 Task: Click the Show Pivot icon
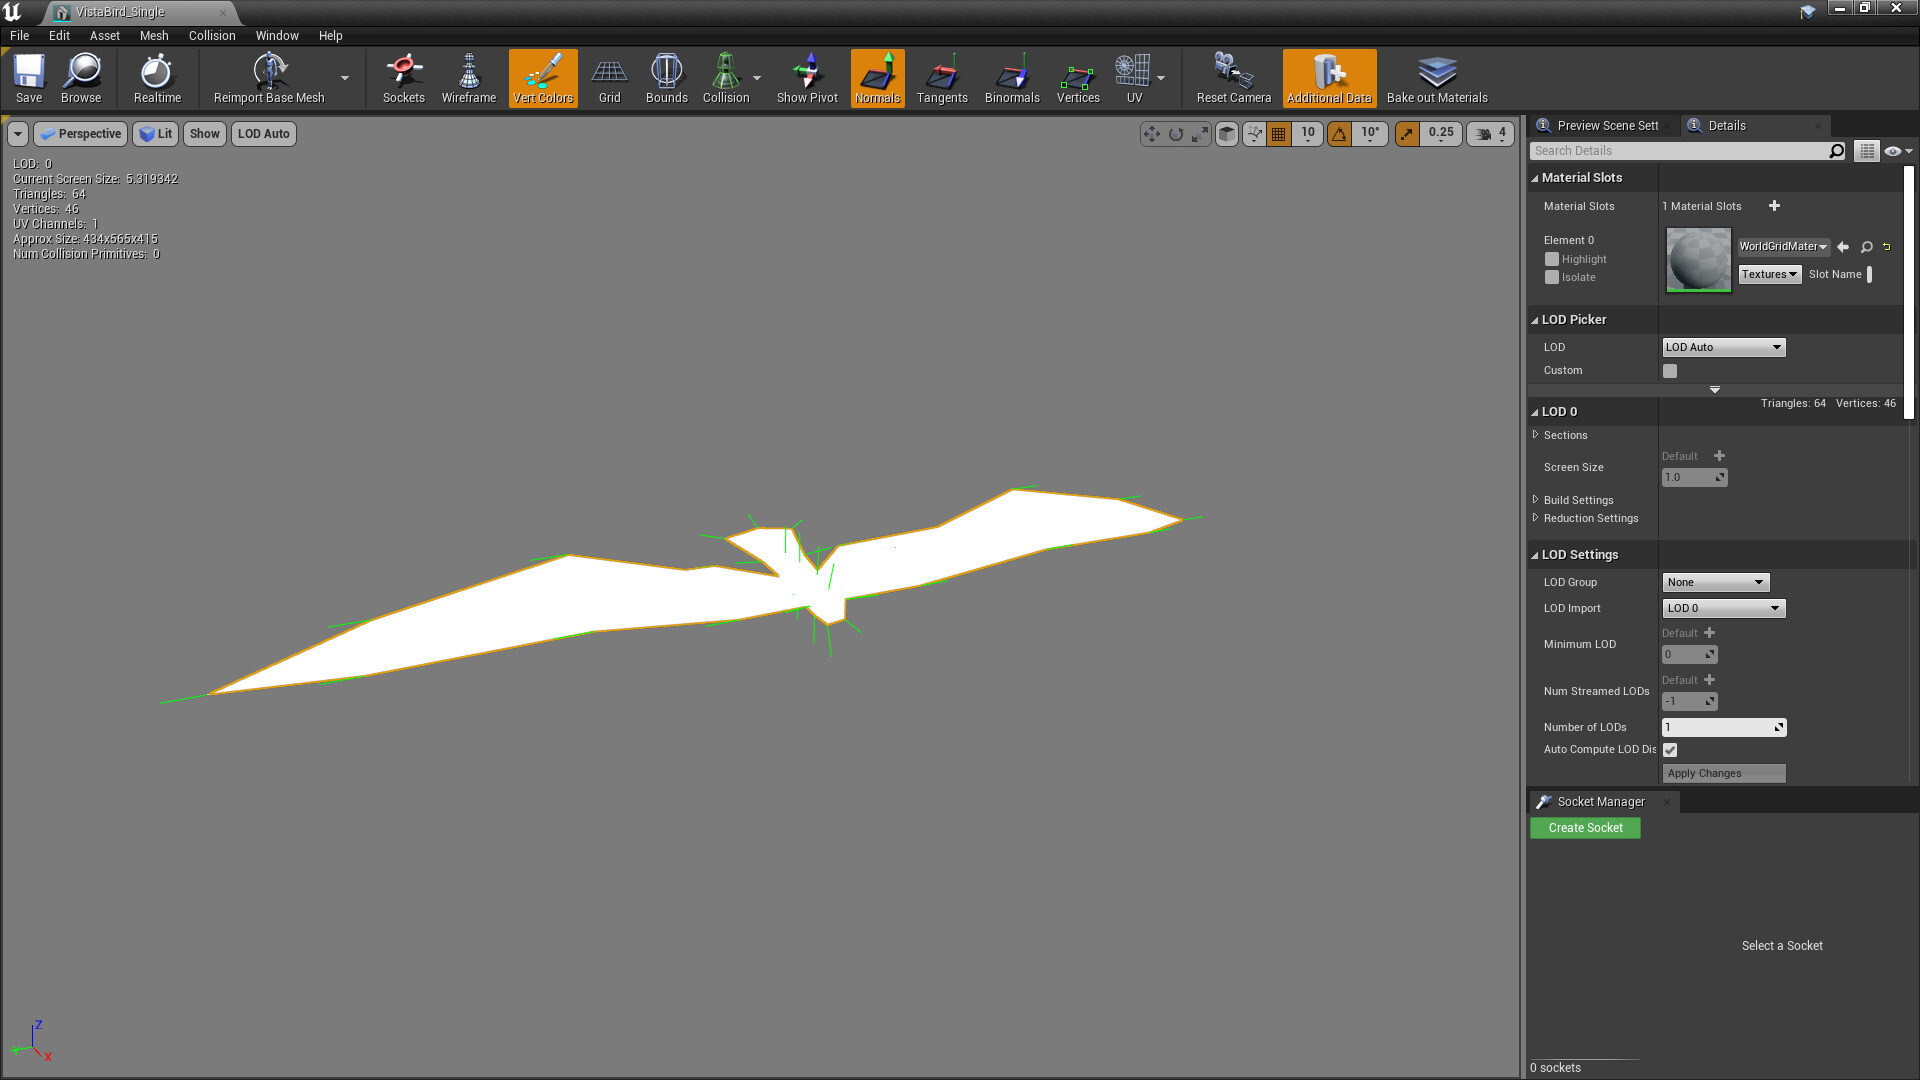pyautogui.click(x=806, y=78)
